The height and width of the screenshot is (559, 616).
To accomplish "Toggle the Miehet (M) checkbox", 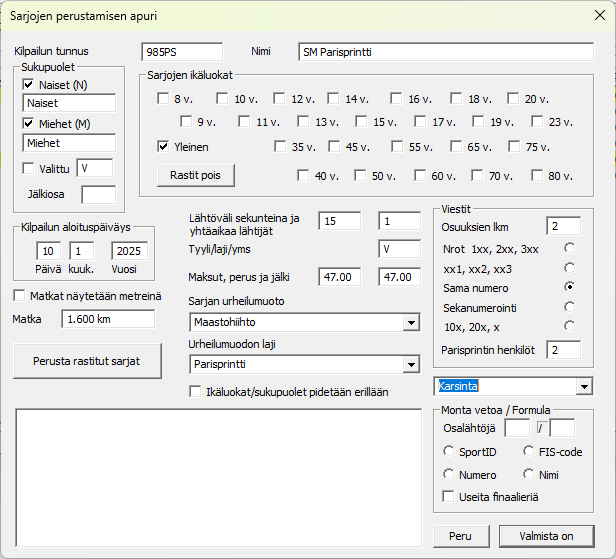I will pyautogui.click(x=29, y=123).
